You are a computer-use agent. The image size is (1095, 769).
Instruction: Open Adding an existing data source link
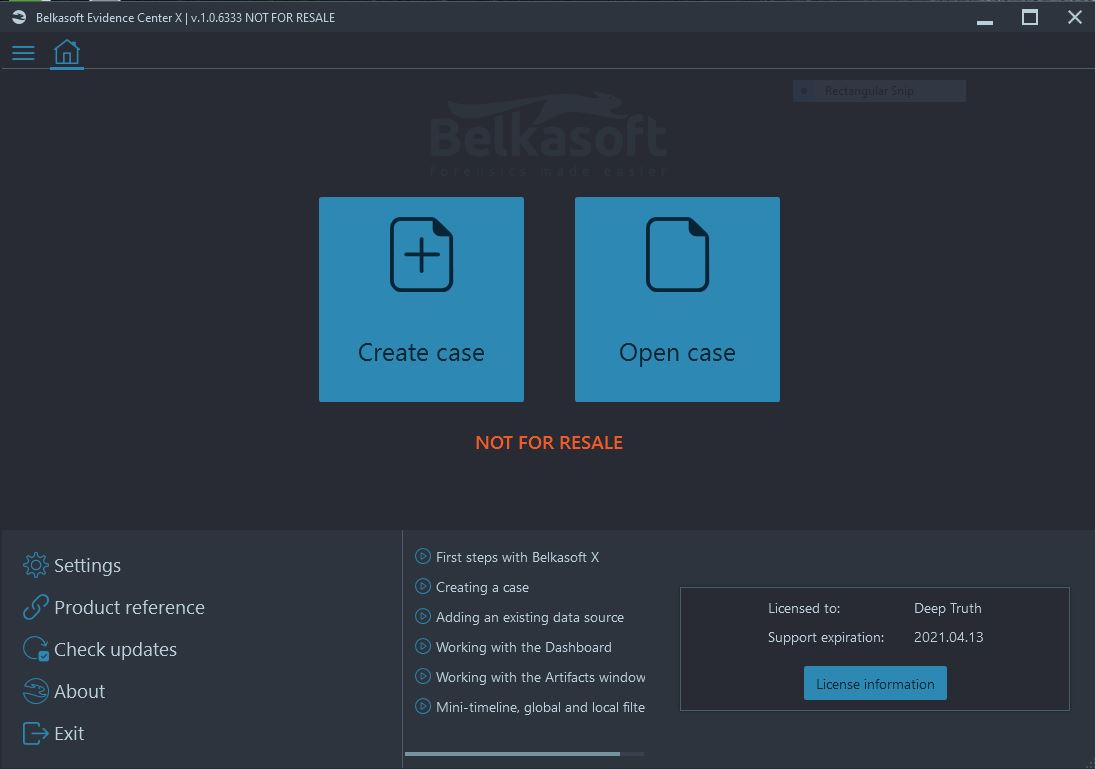[529, 617]
